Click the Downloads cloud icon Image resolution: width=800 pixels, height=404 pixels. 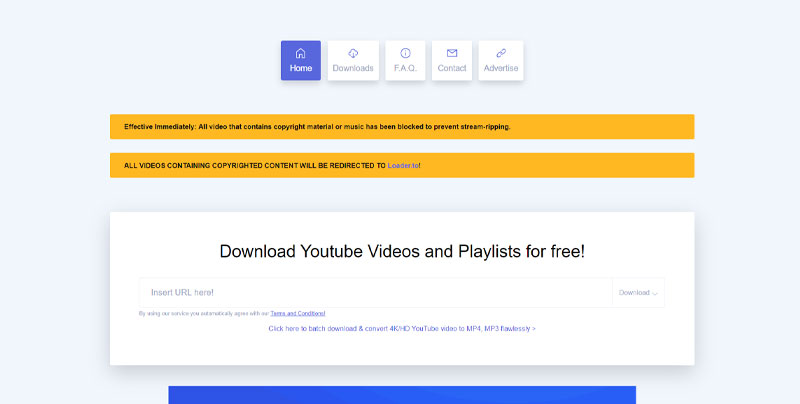point(353,53)
